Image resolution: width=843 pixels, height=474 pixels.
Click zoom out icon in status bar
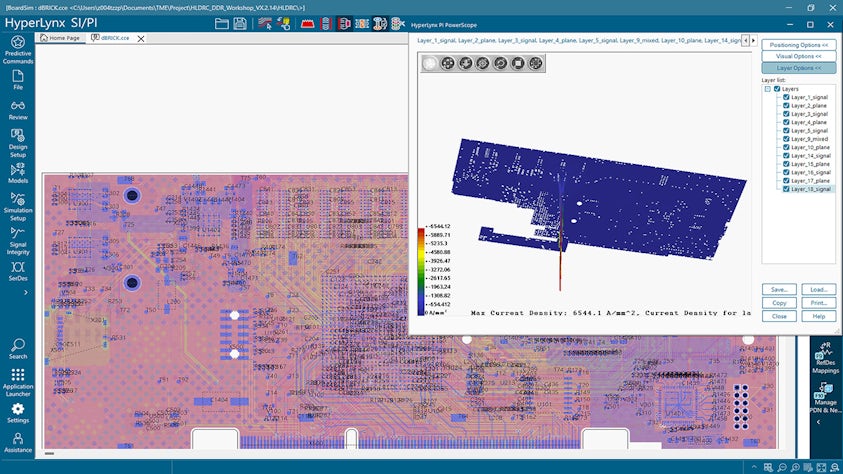(782, 468)
